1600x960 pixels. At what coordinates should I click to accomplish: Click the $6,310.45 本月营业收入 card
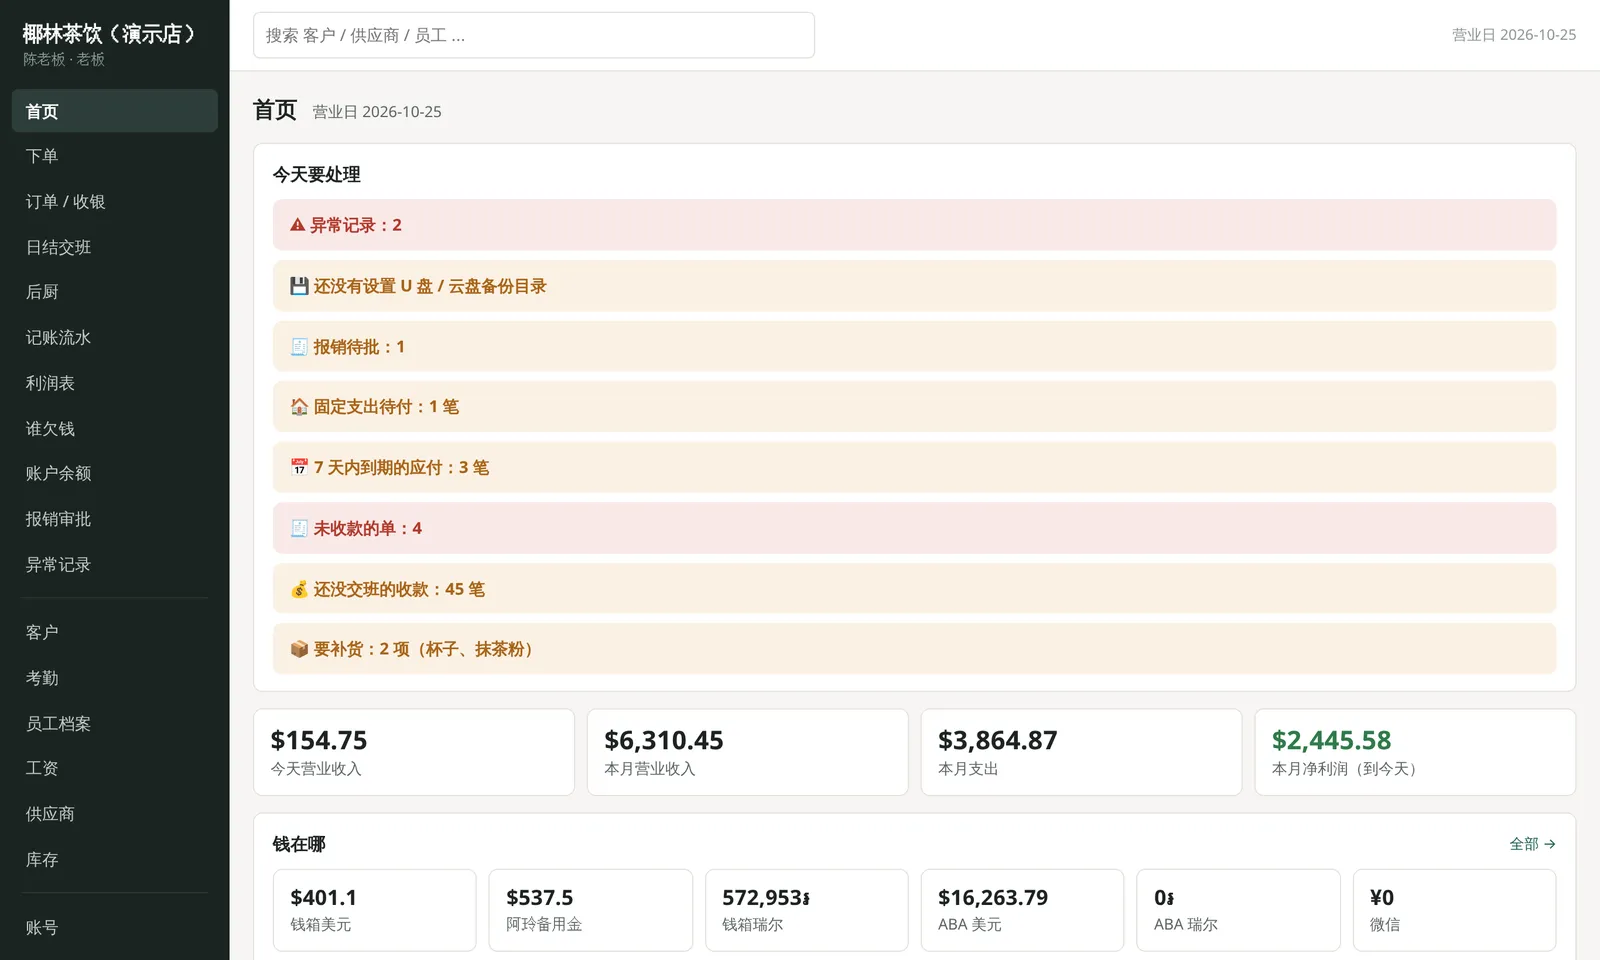pos(748,752)
